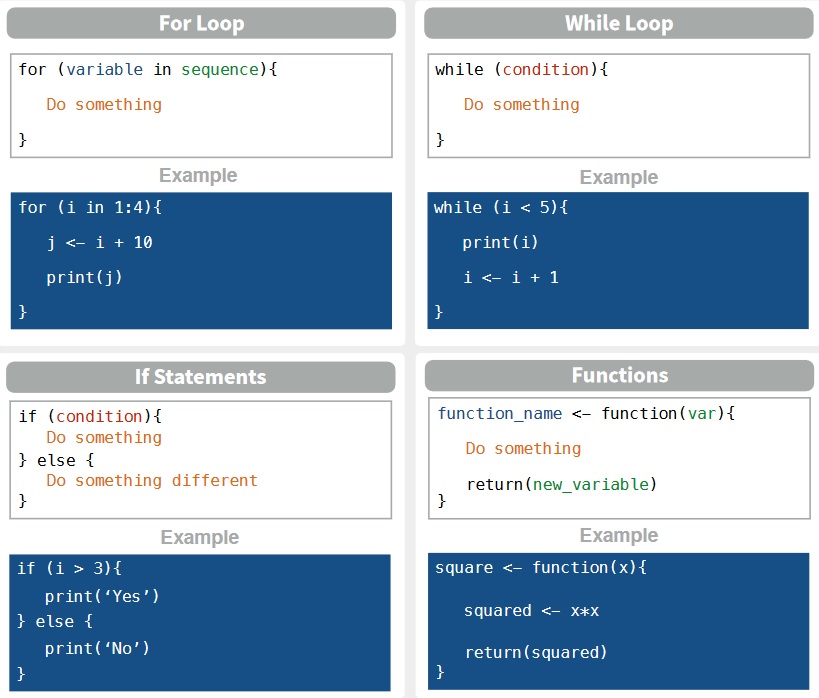This screenshot has height=698, width=819.
Task: Select the Functions header bar
Action: tap(619, 375)
